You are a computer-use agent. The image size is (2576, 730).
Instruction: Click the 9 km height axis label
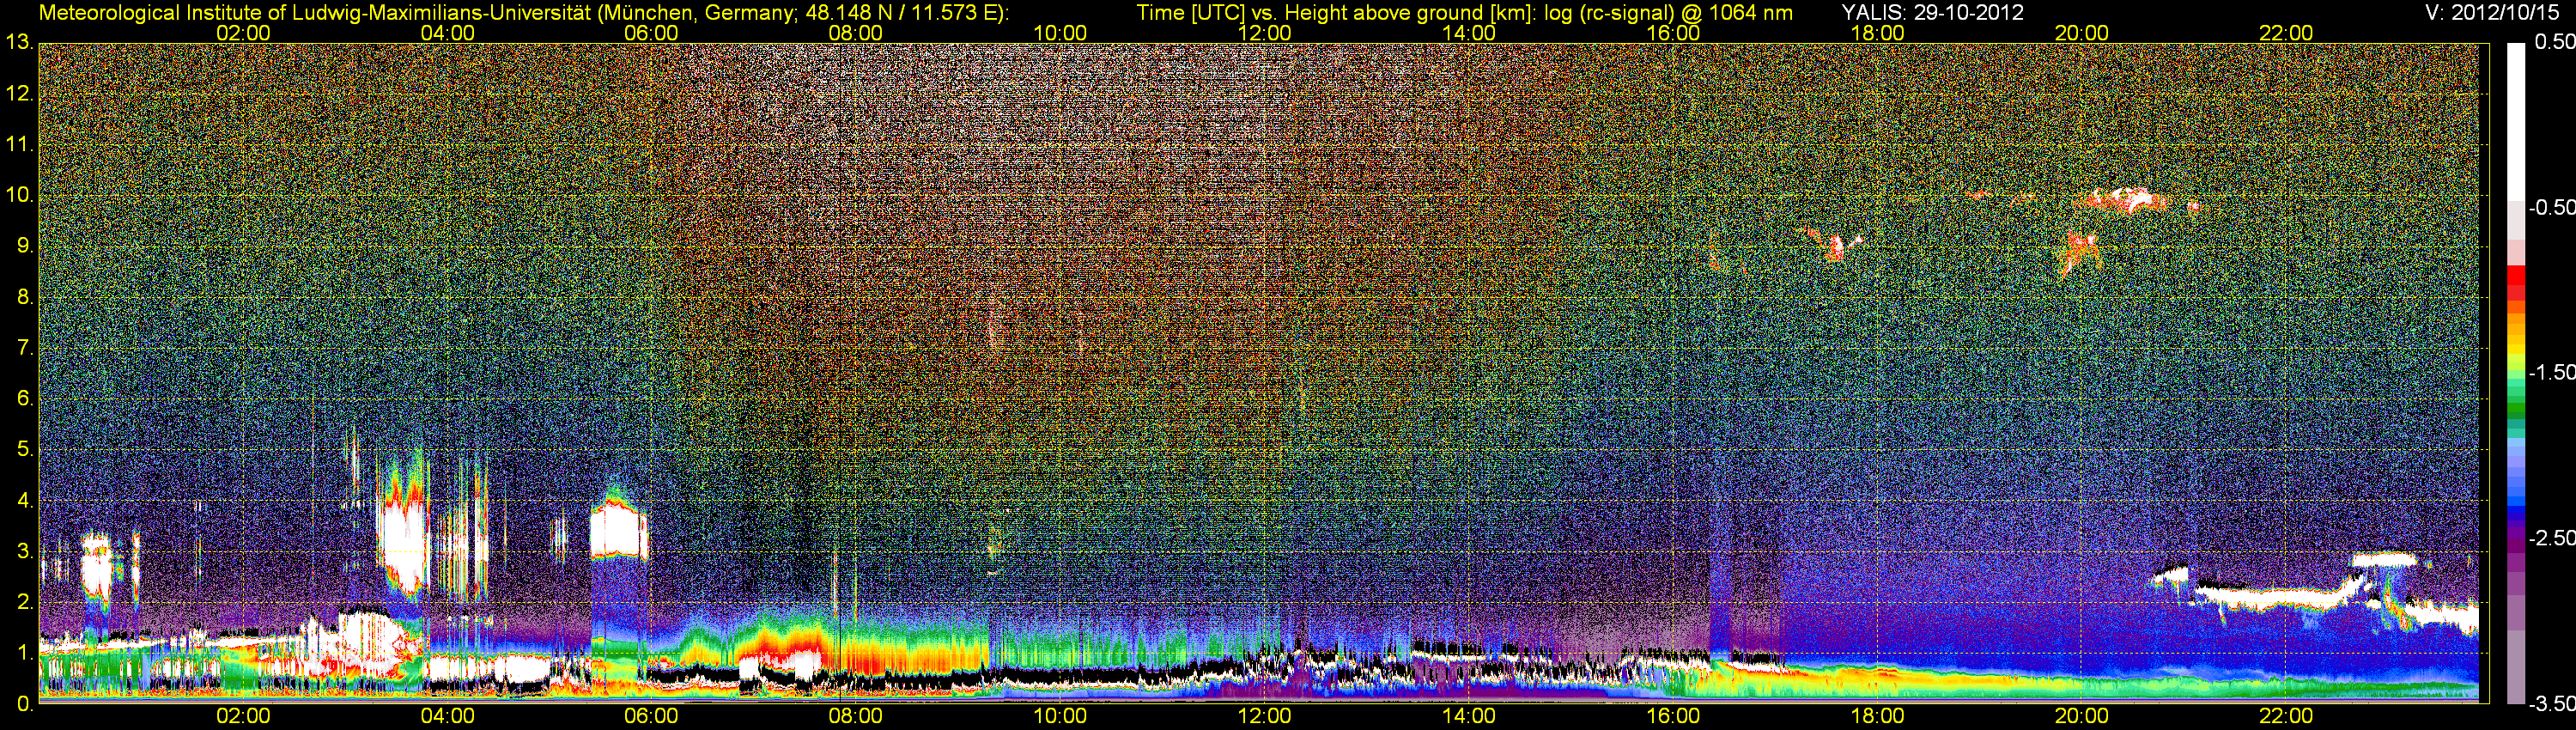24,246
